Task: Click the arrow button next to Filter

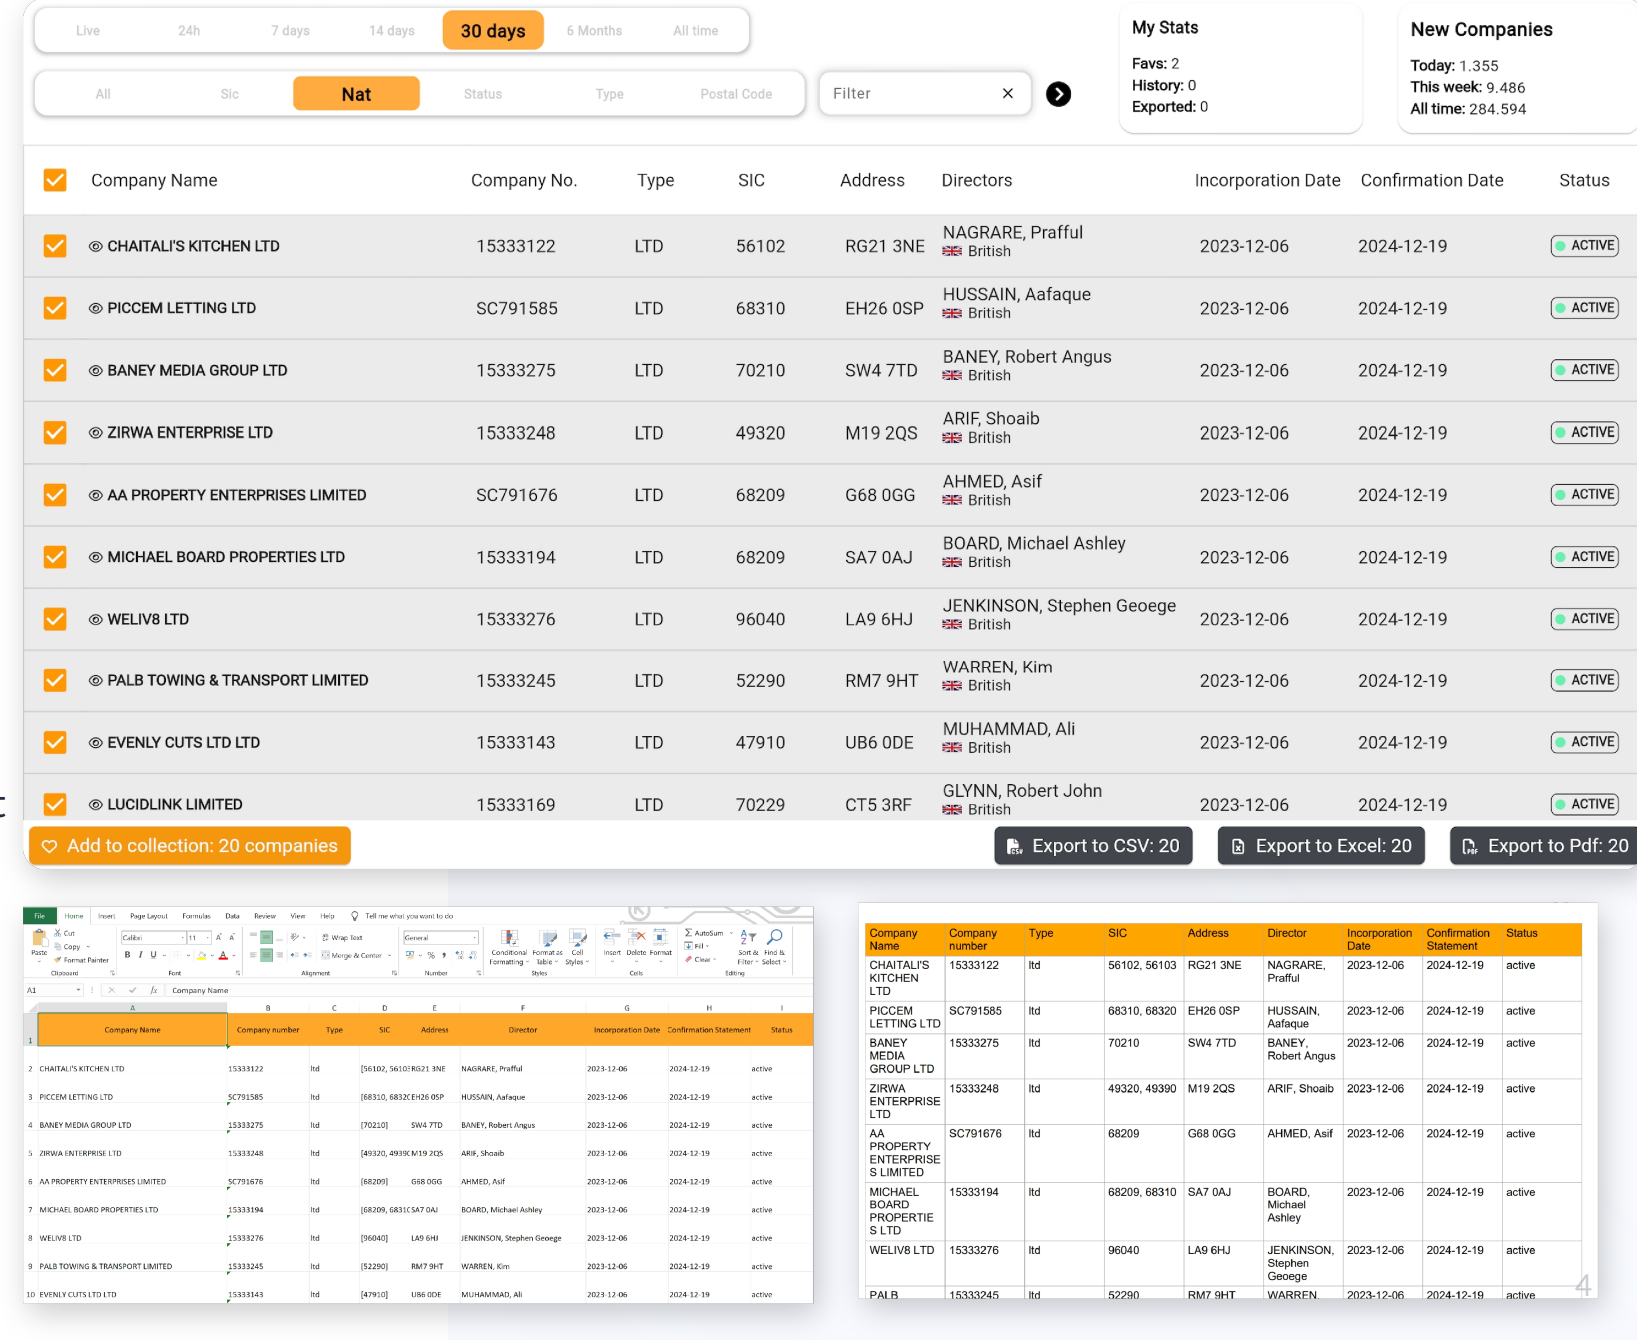Action: [1058, 94]
